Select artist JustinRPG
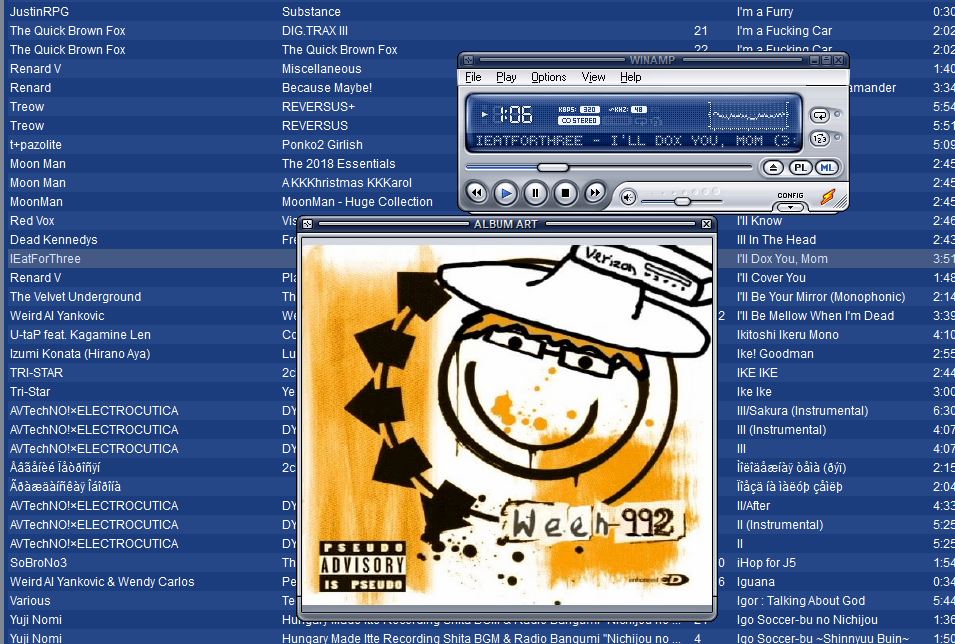The width and height of the screenshot is (955, 644). 40,12
